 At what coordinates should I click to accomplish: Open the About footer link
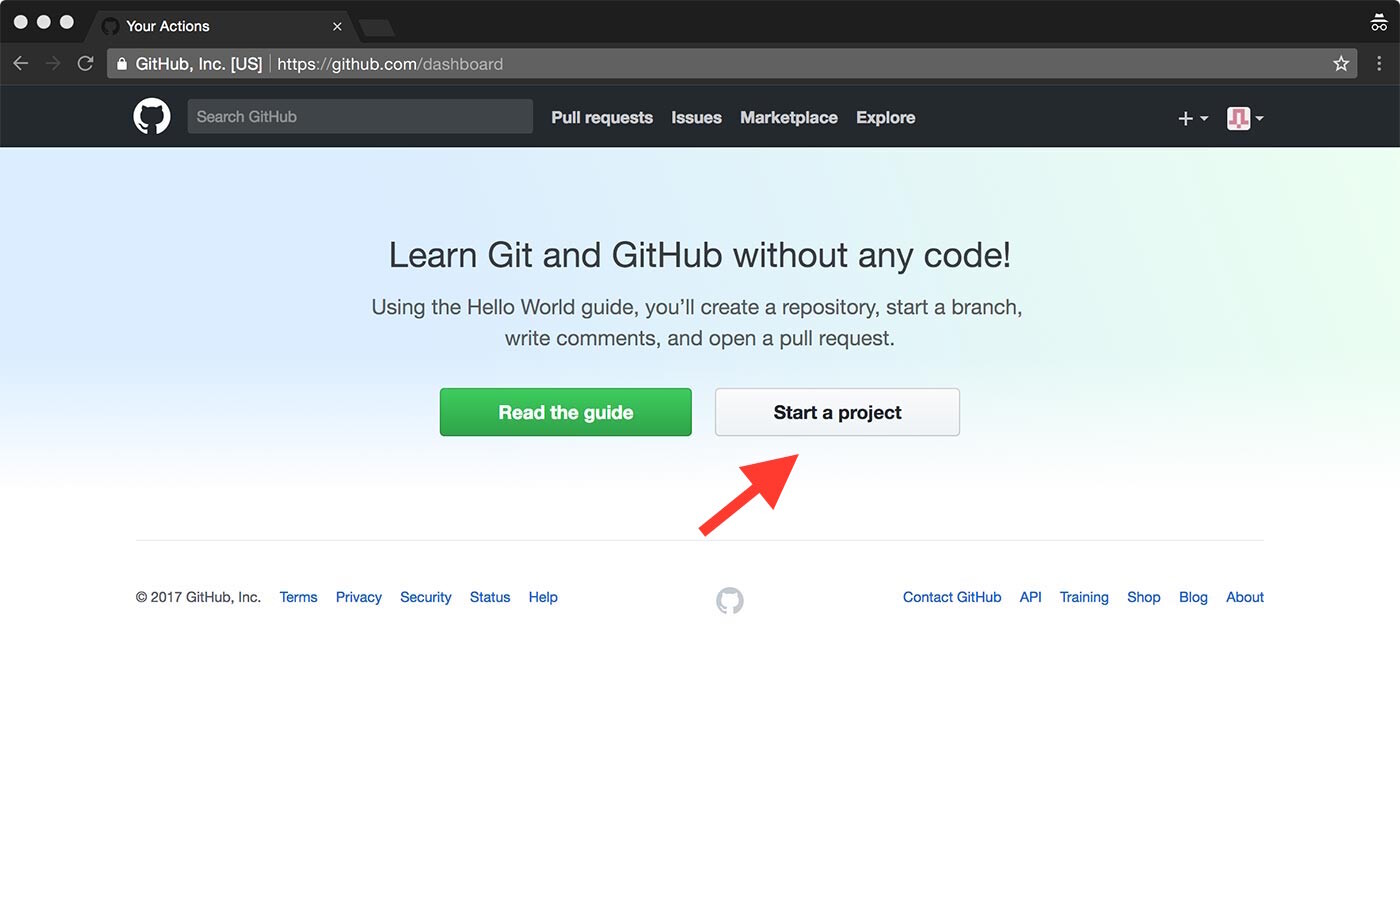coord(1245,597)
